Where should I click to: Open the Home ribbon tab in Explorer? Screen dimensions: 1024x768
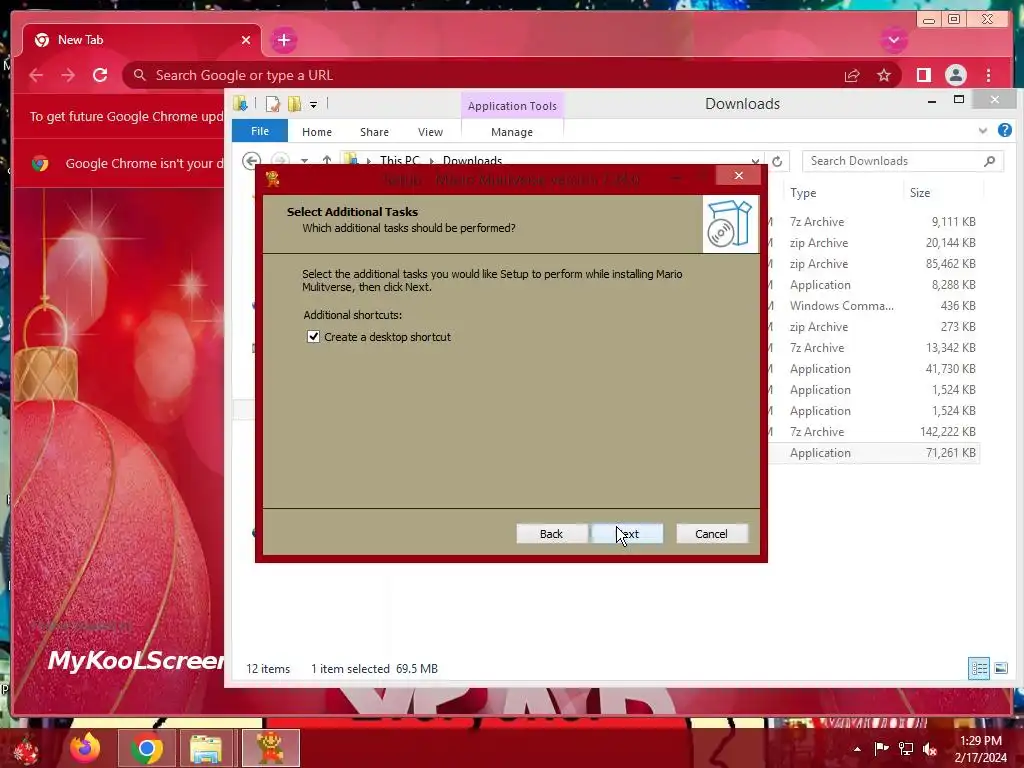[317, 132]
